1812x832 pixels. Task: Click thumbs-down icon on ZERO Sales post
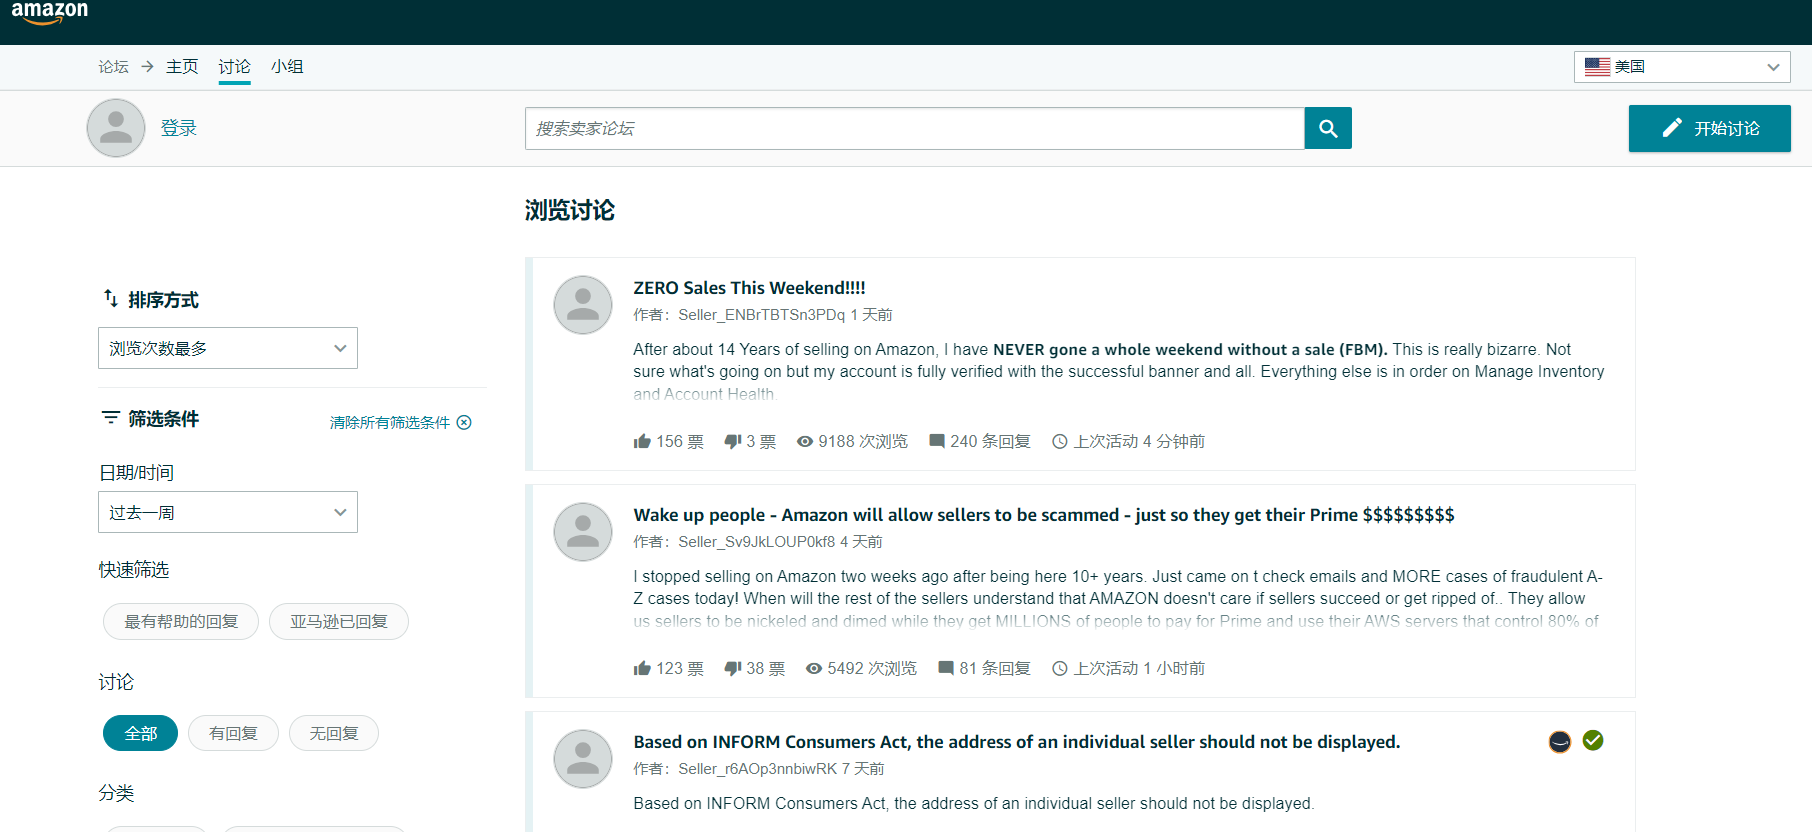(733, 441)
